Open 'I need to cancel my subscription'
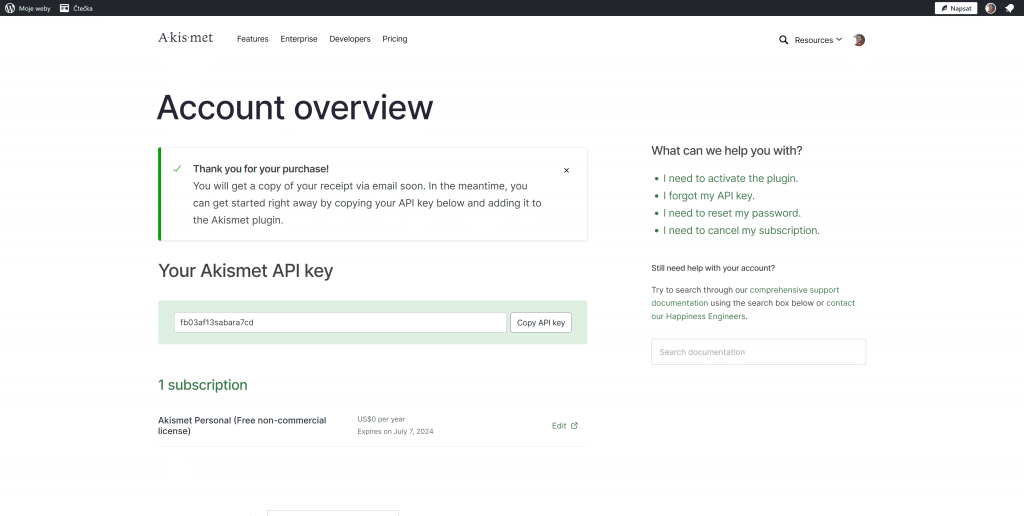Viewport: 1024px width, 516px height. tap(741, 231)
